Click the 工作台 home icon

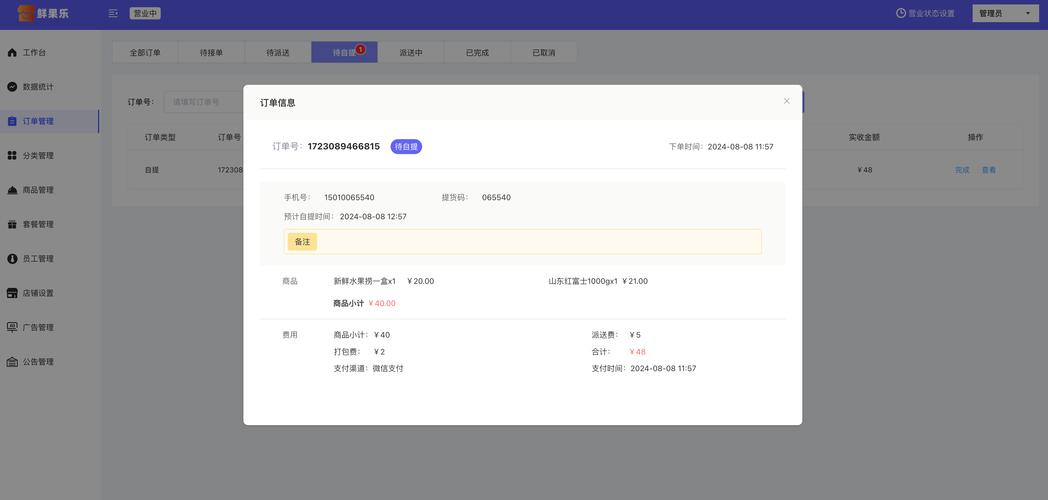[x=12, y=52]
